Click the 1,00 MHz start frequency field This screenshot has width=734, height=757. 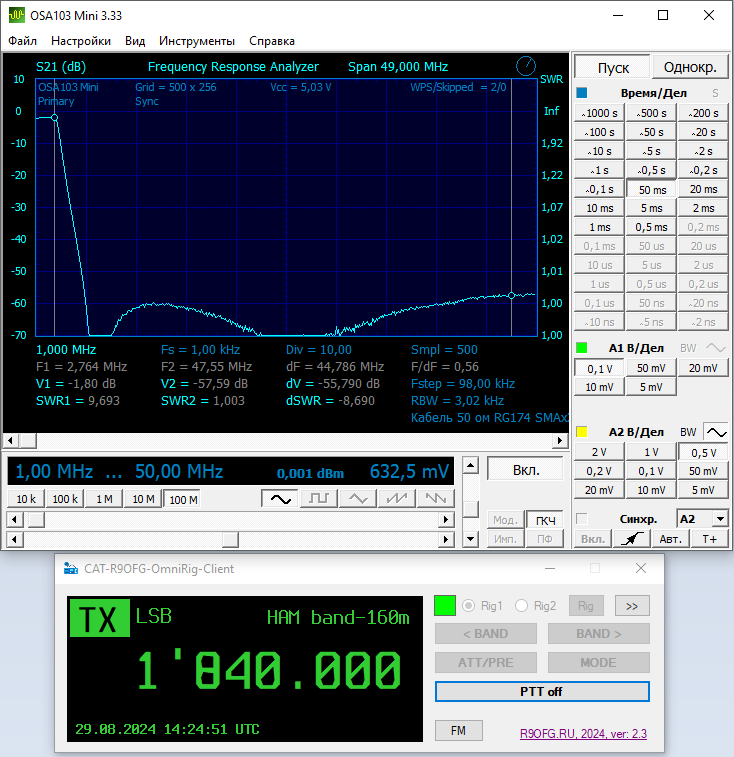[x=54, y=471]
